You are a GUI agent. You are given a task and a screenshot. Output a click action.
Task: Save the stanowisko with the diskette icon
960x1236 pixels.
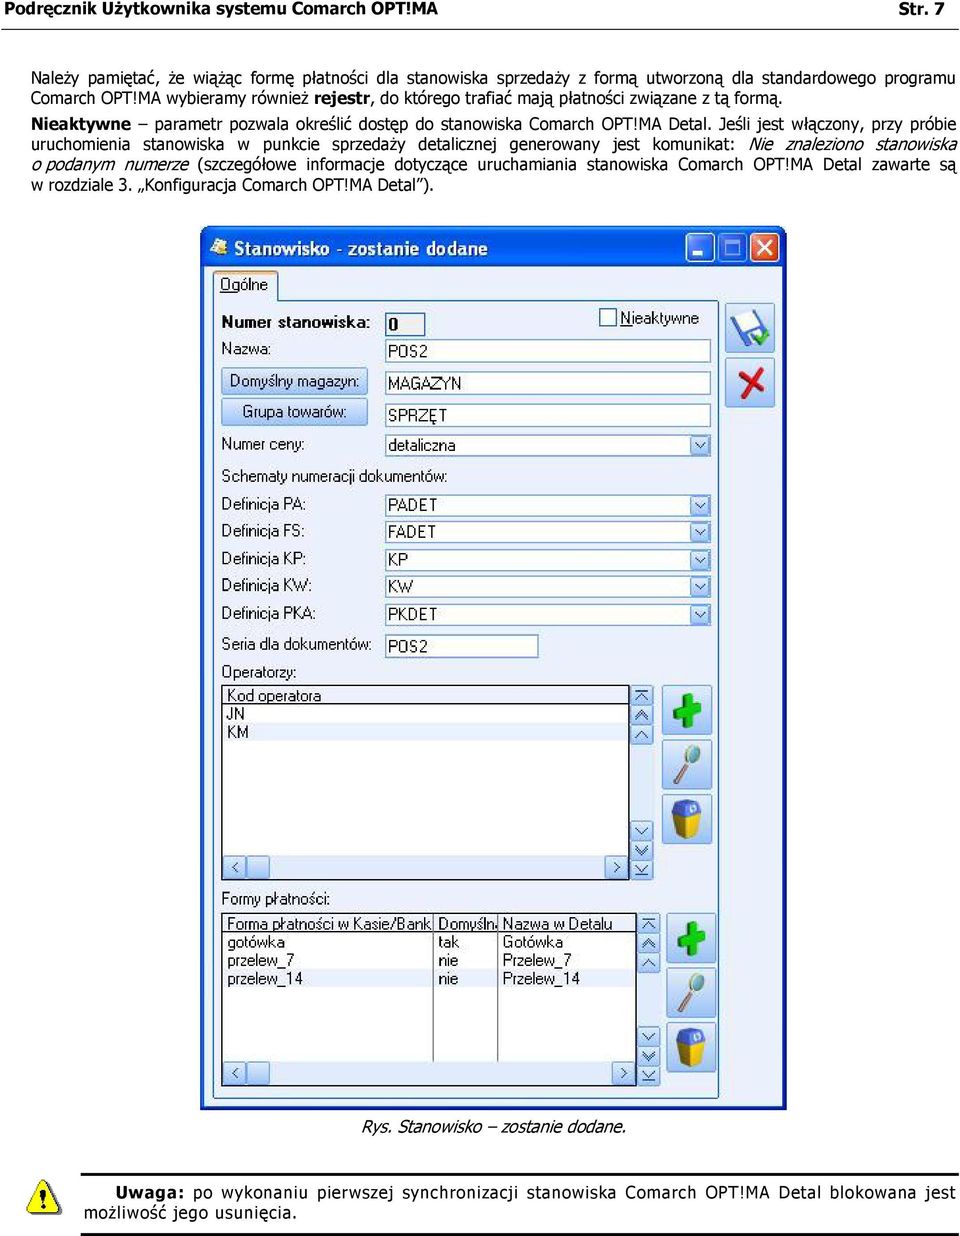coord(750,329)
